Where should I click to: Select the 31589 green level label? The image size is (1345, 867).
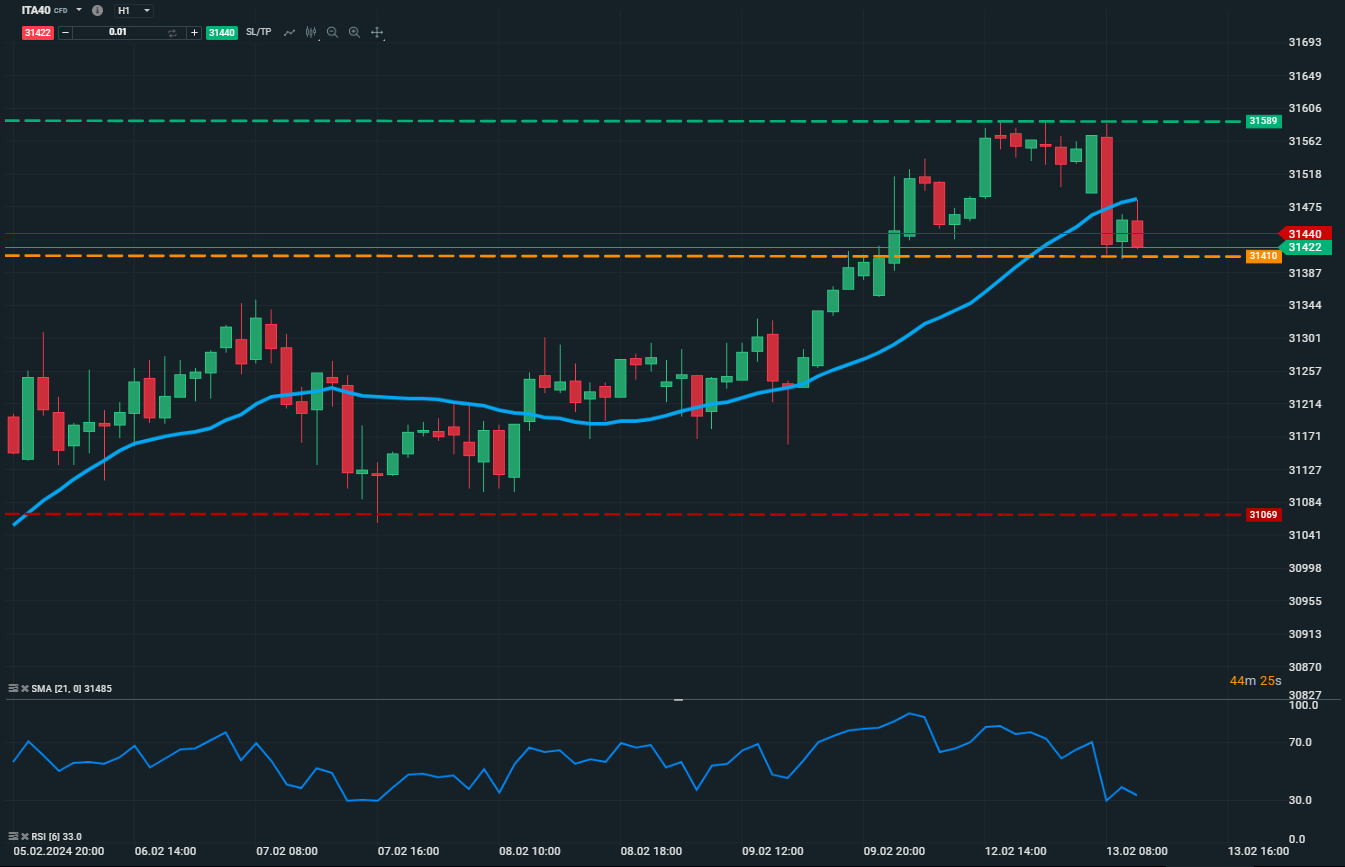1263,121
